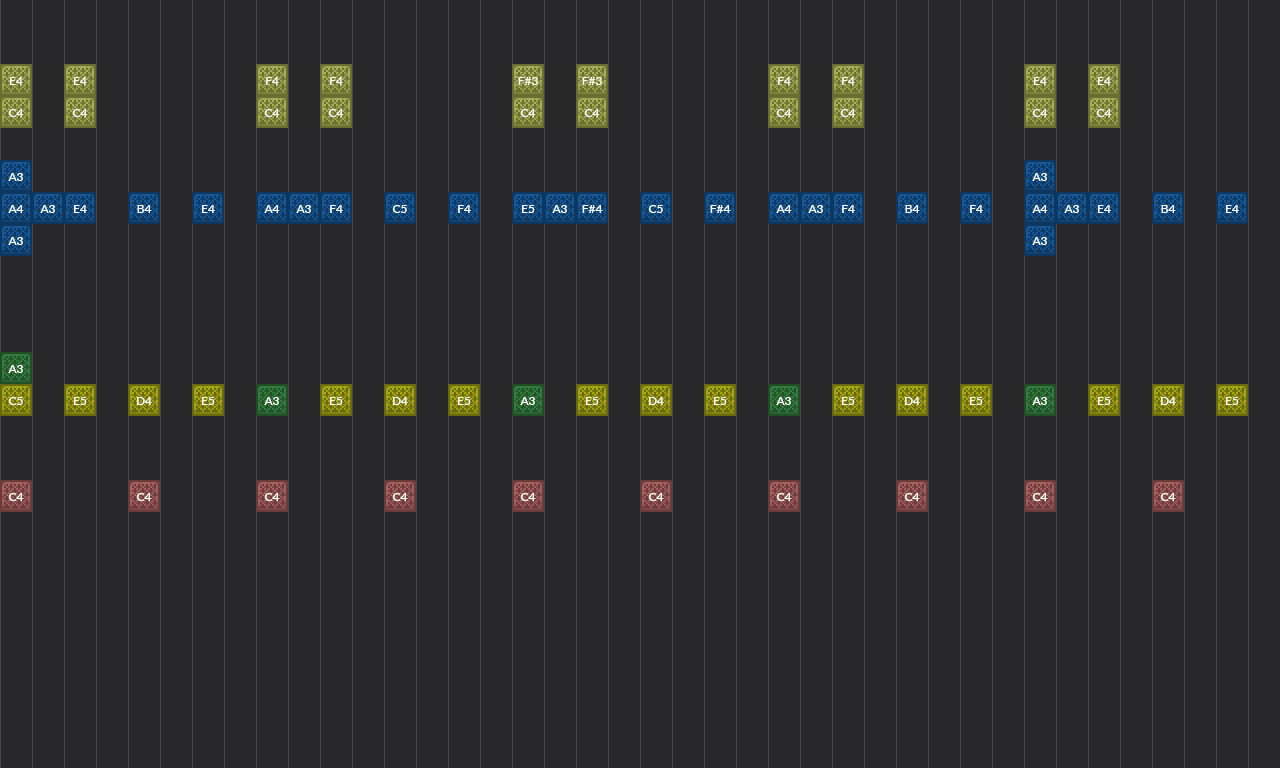Click the olive C4 note below the first F4

coord(272,113)
